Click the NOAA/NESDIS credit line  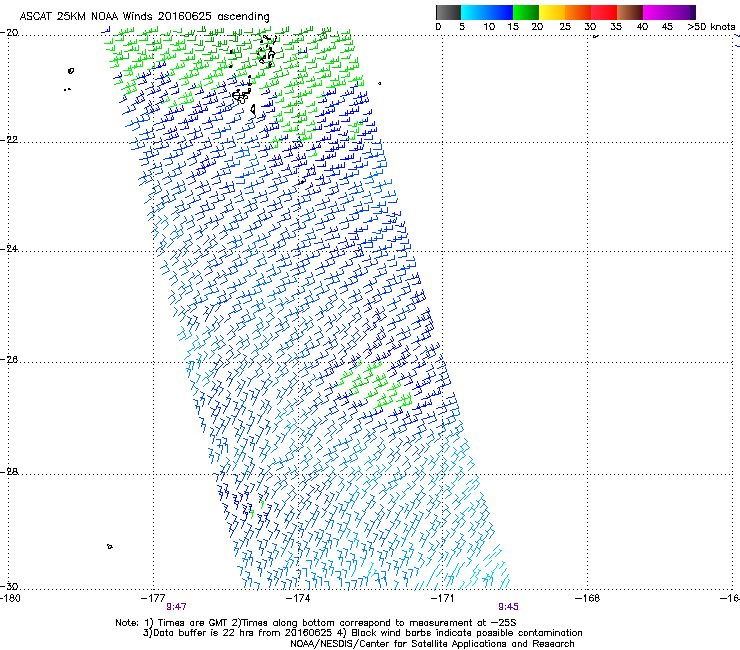[x=432, y=644]
